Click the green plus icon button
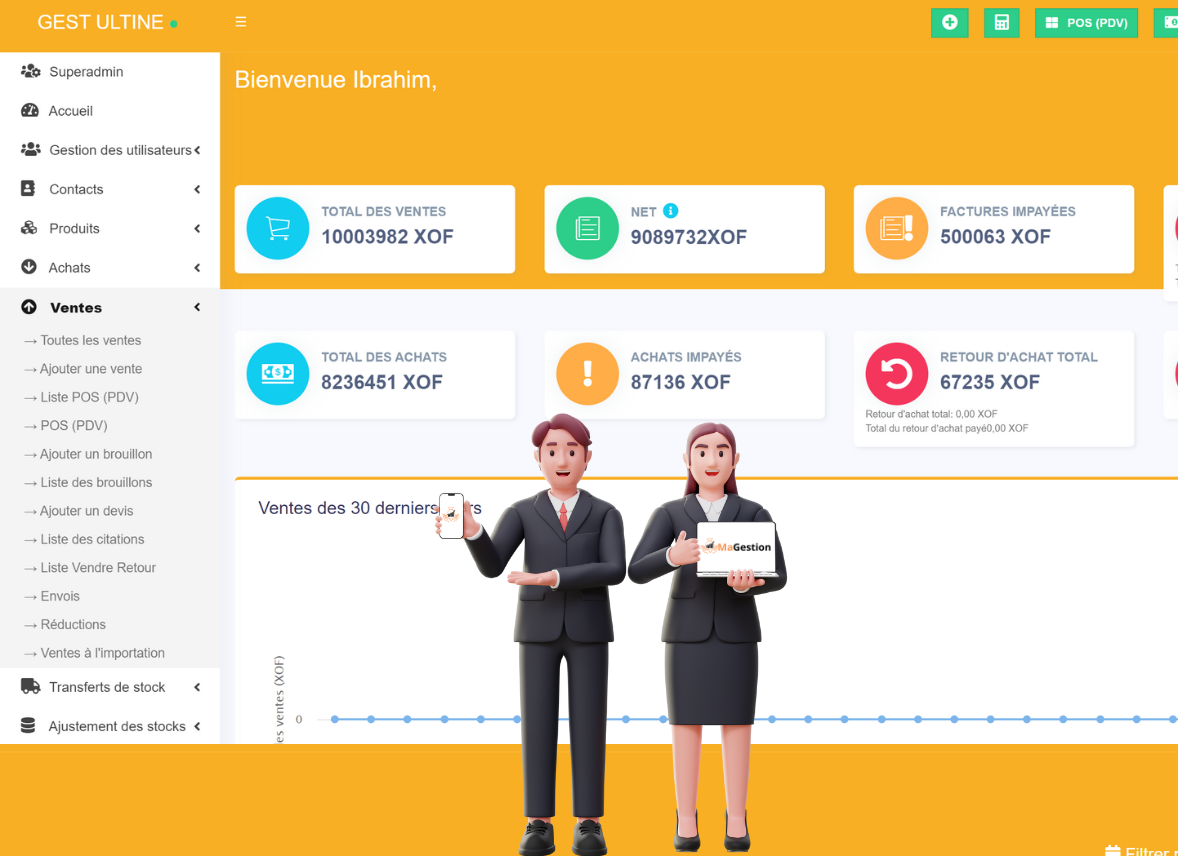Screen dimensions: 1178x856 pos(949,23)
